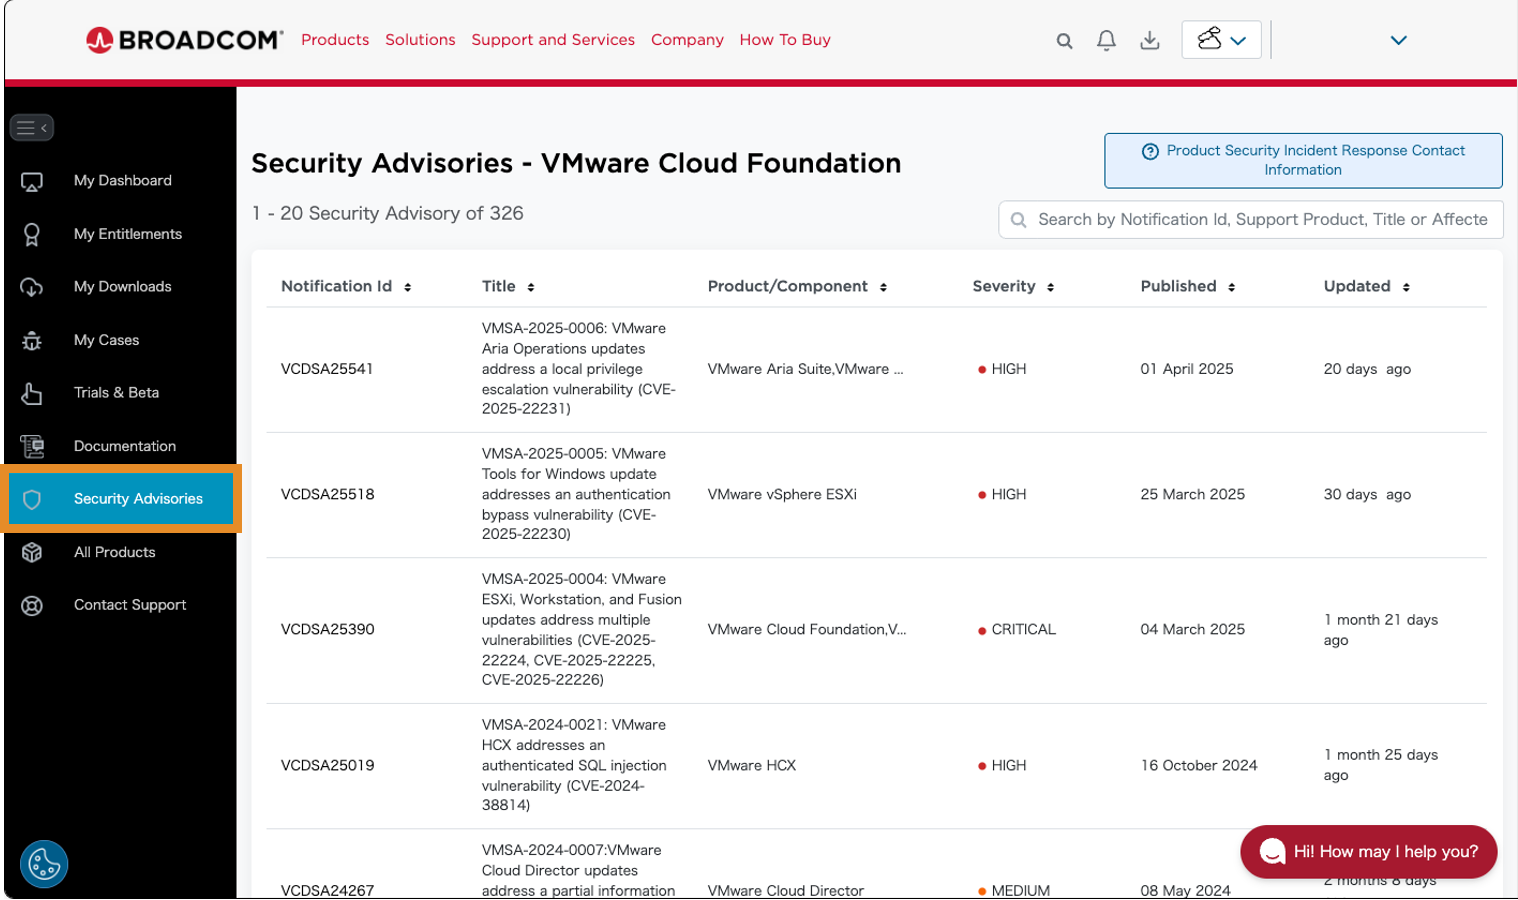The image size is (1518, 900).
Task: Click the My Dashboard sidebar icon
Action: pyautogui.click(x=32, y=181)
